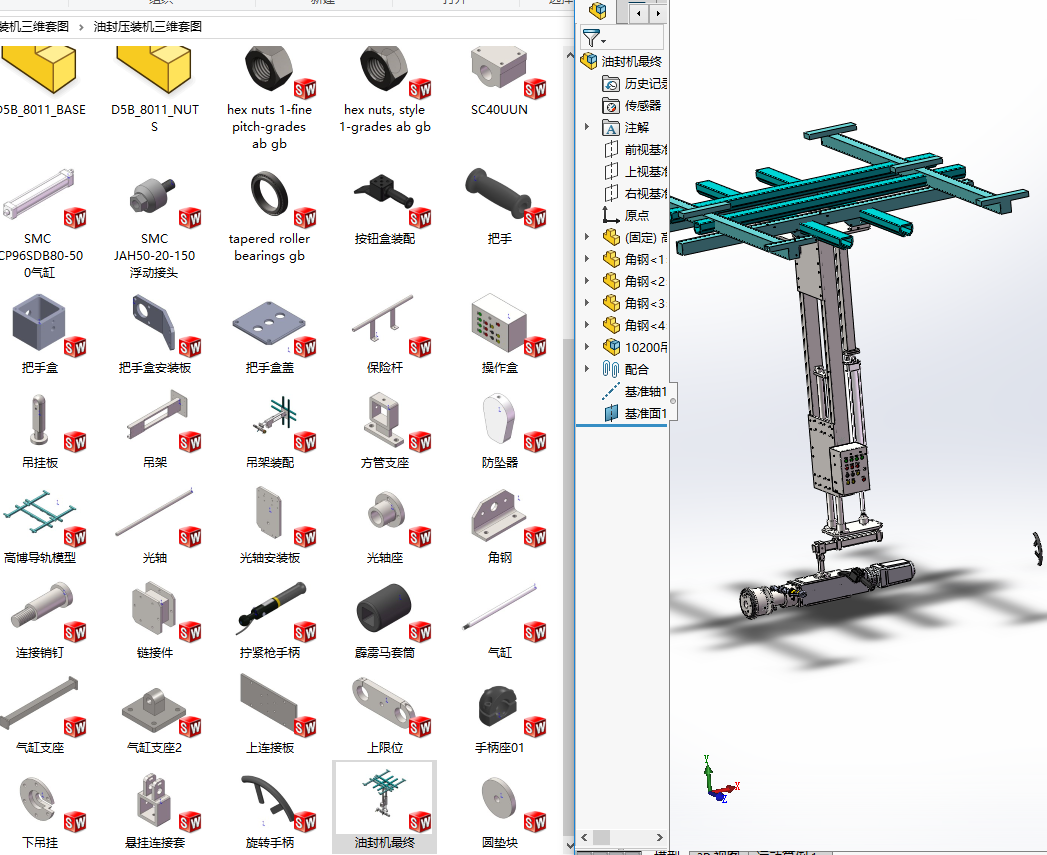Image resolution: width=1047 pixels, height=855 pixels.
Task: Expand the 角钢<1> component node
Action: point(587,259)
